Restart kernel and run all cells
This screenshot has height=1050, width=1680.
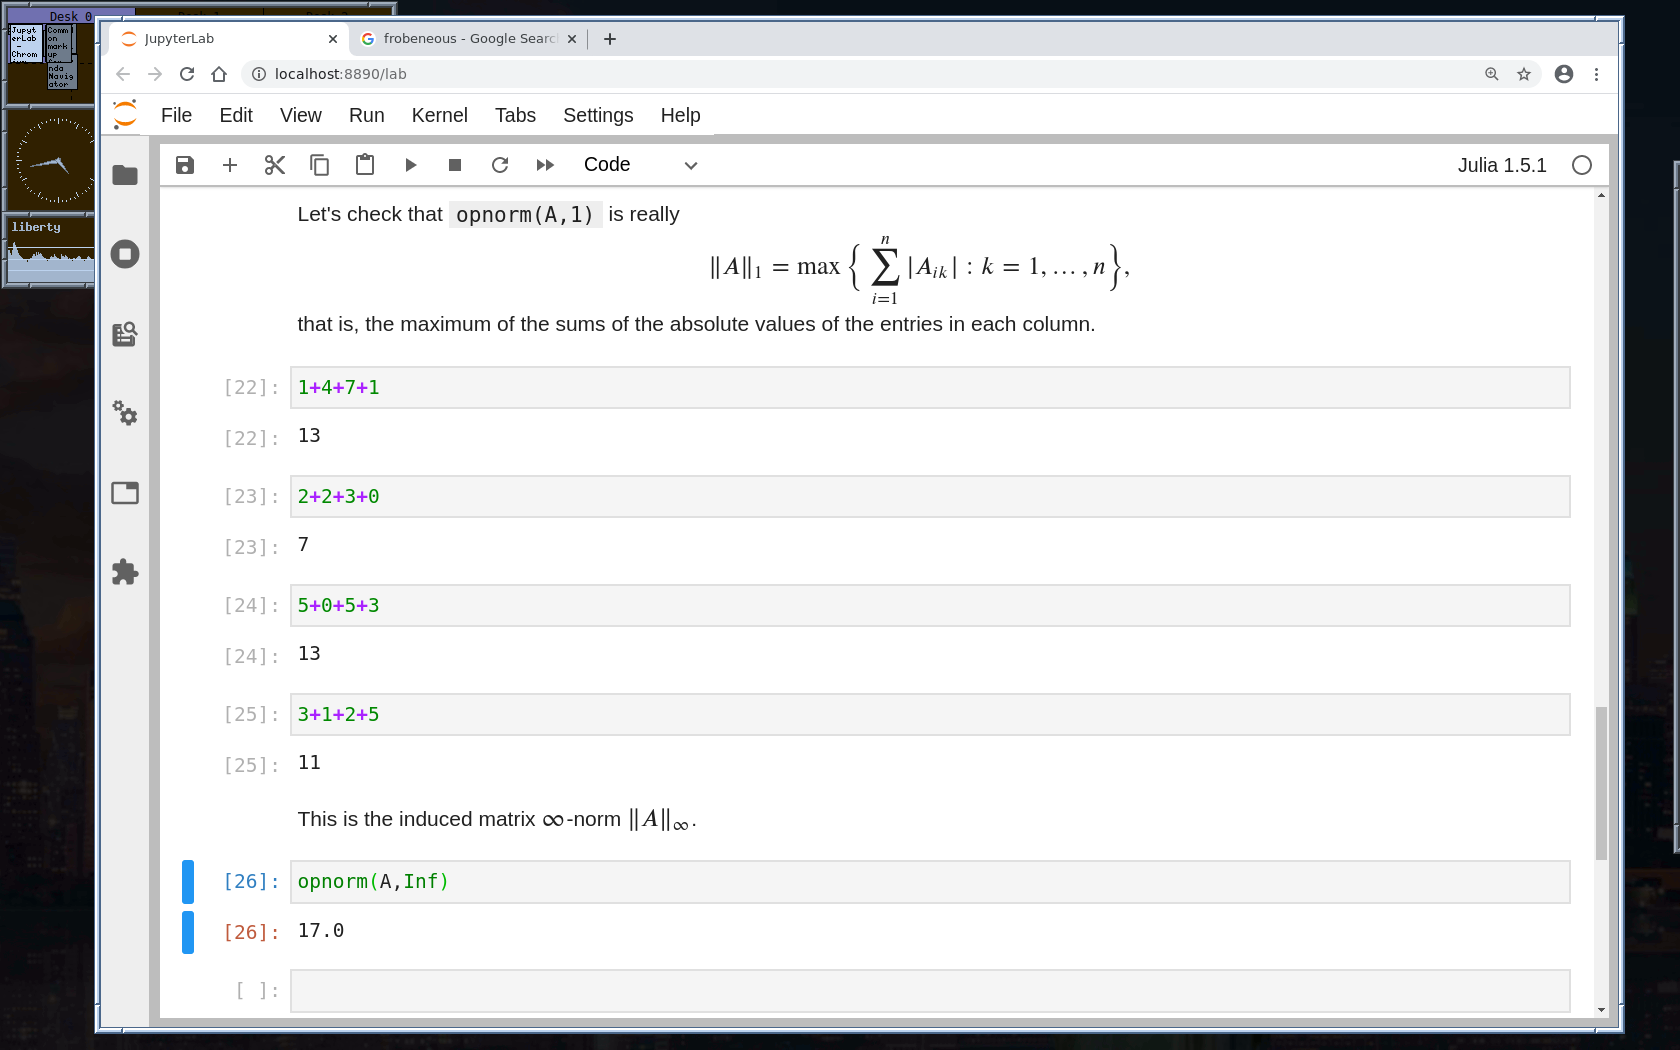coord(545,165)
